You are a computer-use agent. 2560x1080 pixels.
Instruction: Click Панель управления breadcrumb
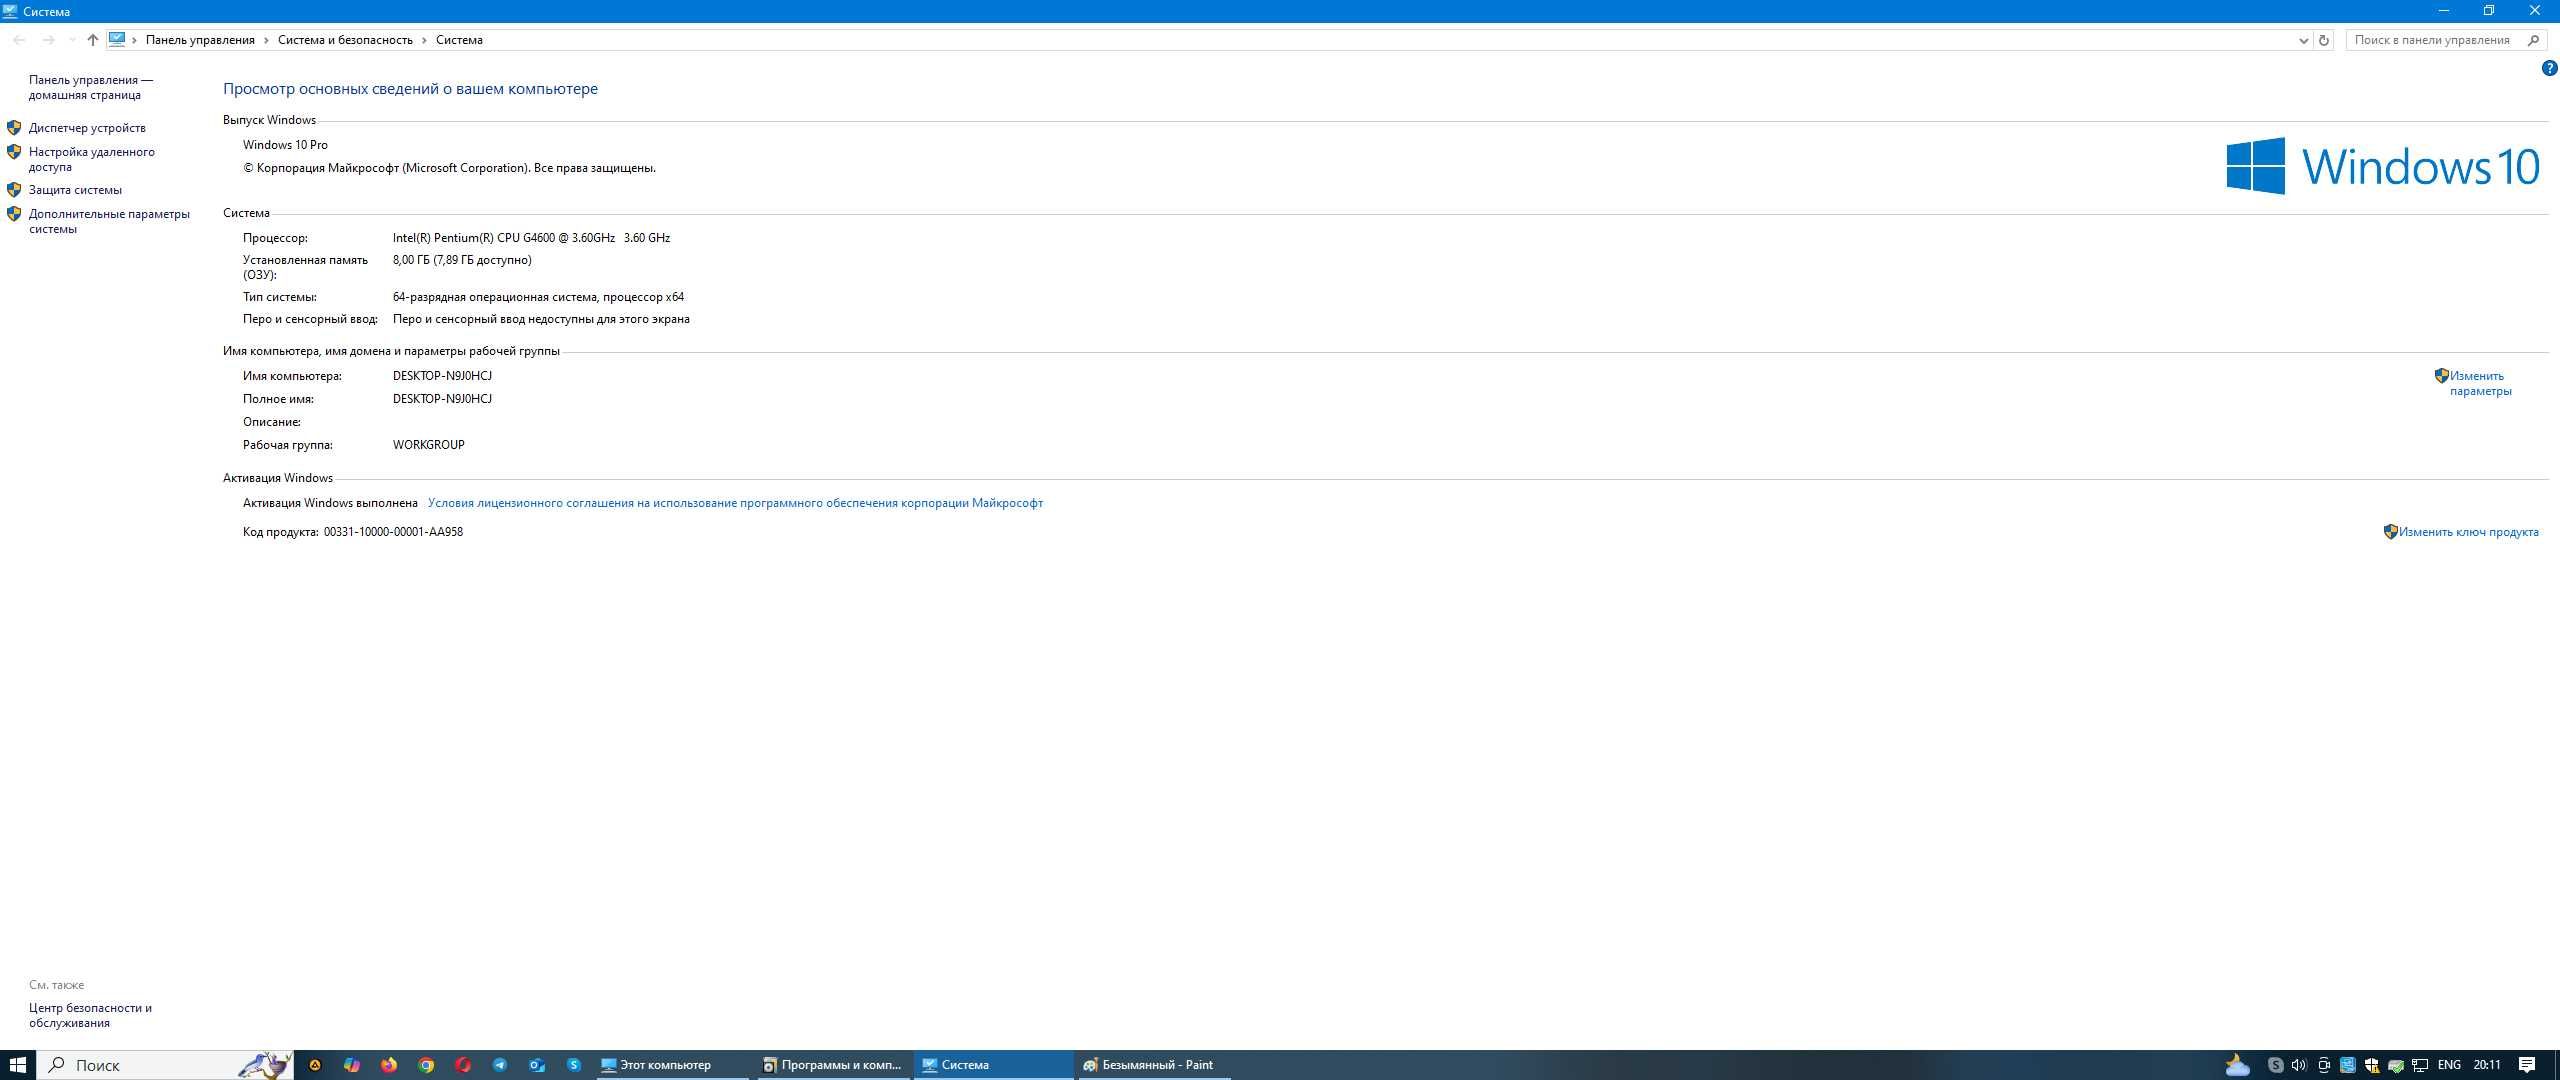(x=200, y=40)
